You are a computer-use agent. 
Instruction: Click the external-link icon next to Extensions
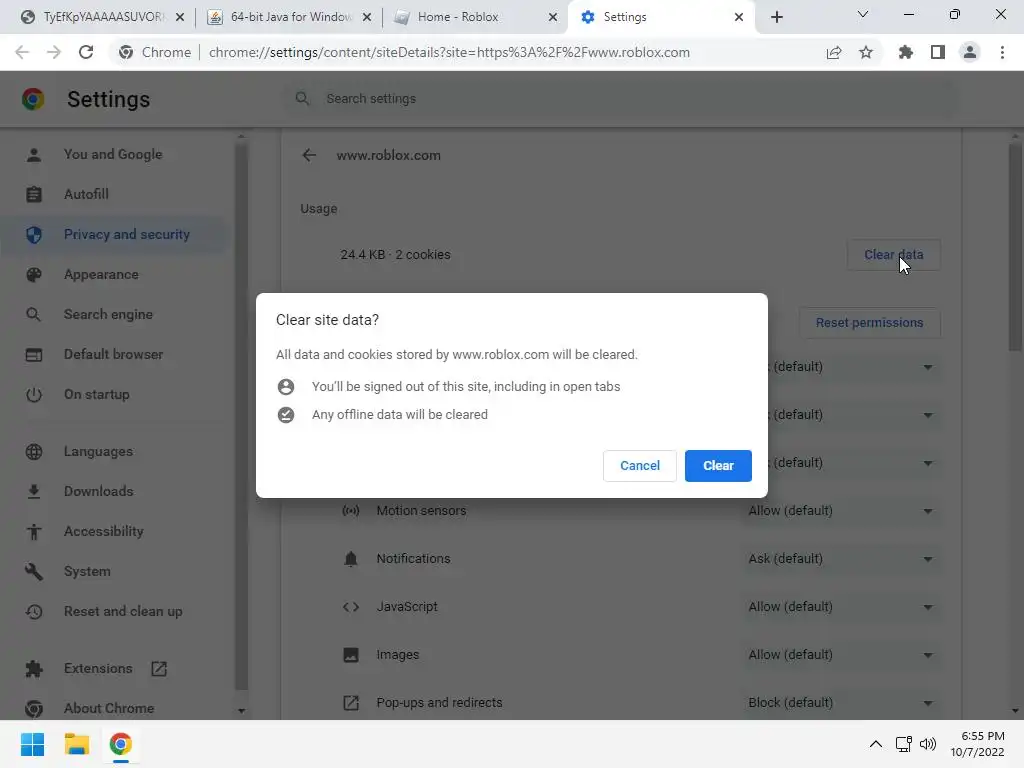[x=159, y=669]
